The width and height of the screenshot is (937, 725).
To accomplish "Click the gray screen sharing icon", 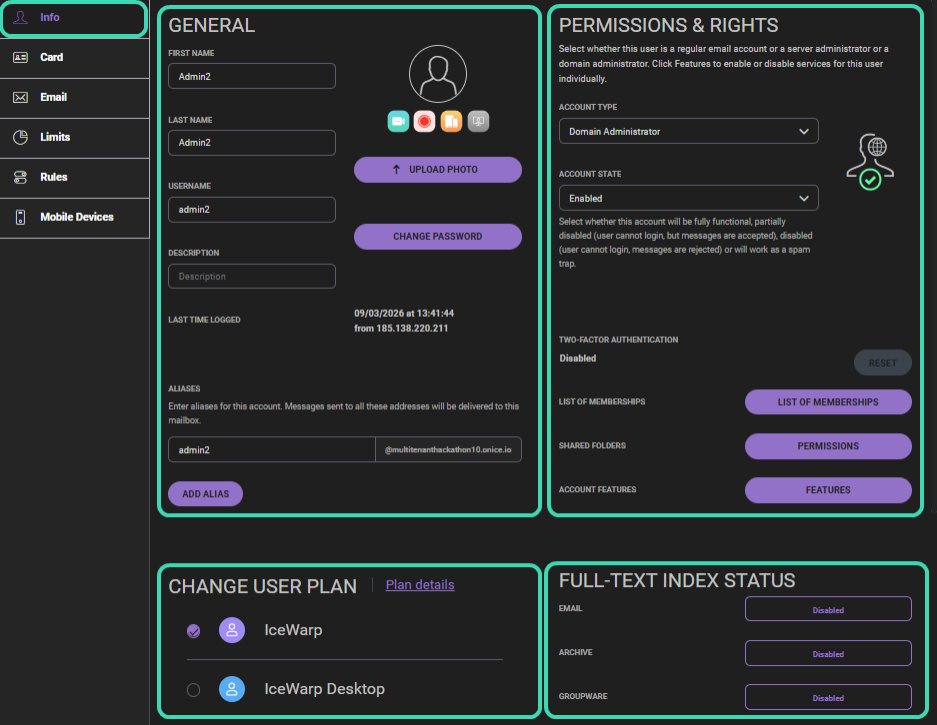I will (478, 120).
